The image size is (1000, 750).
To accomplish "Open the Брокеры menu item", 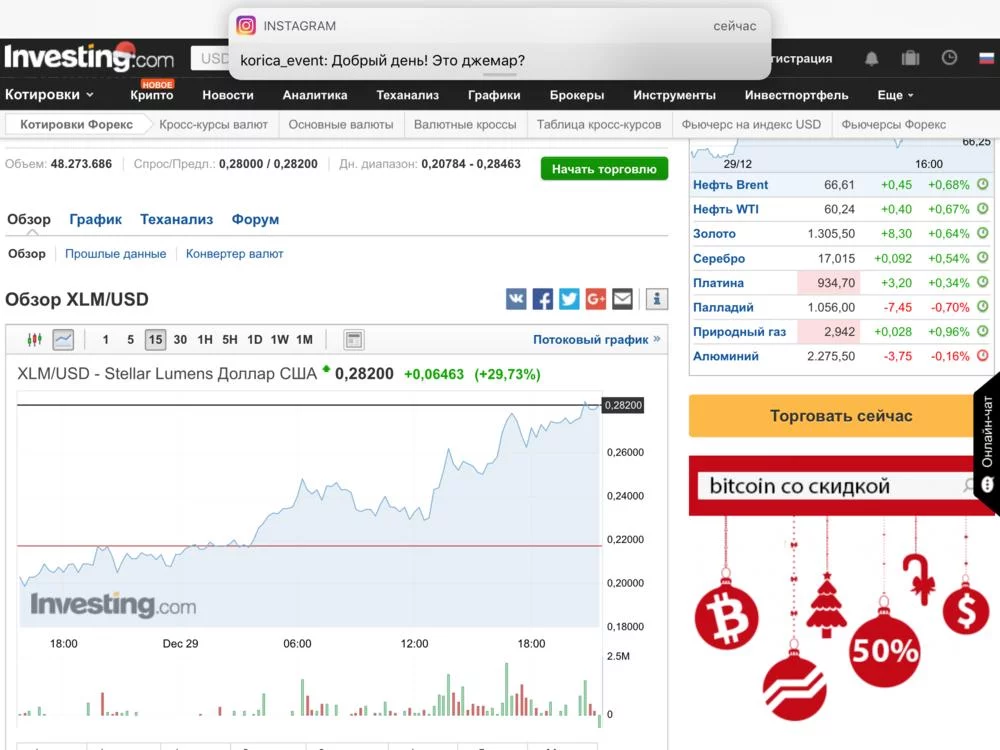I will coord(577,95).
